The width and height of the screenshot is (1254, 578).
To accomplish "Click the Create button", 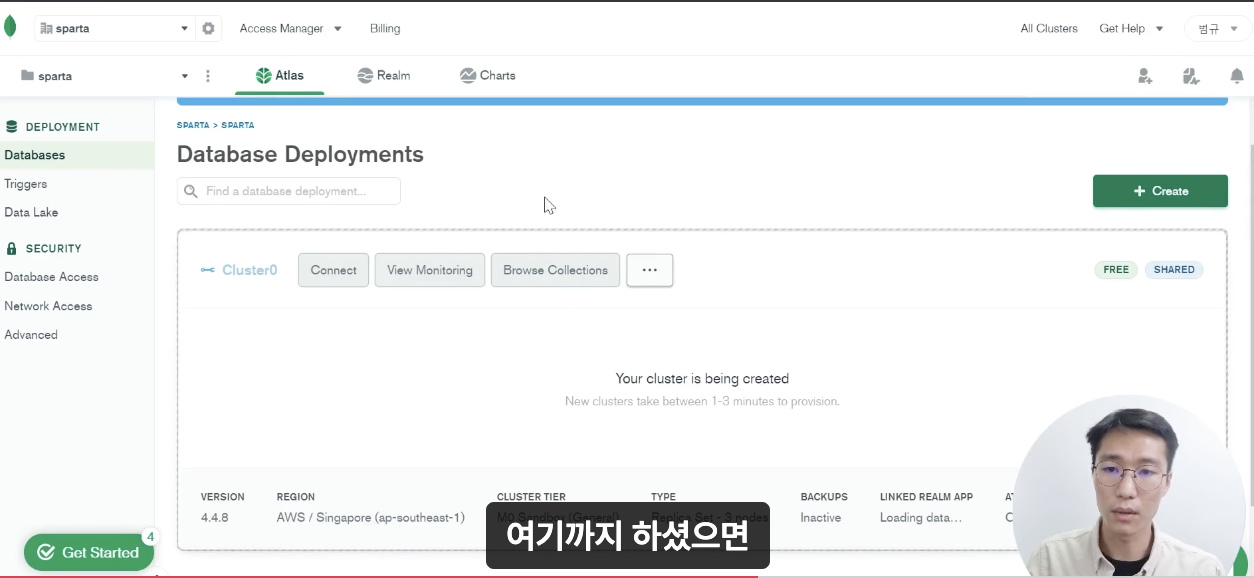I will click(1160, 191).
